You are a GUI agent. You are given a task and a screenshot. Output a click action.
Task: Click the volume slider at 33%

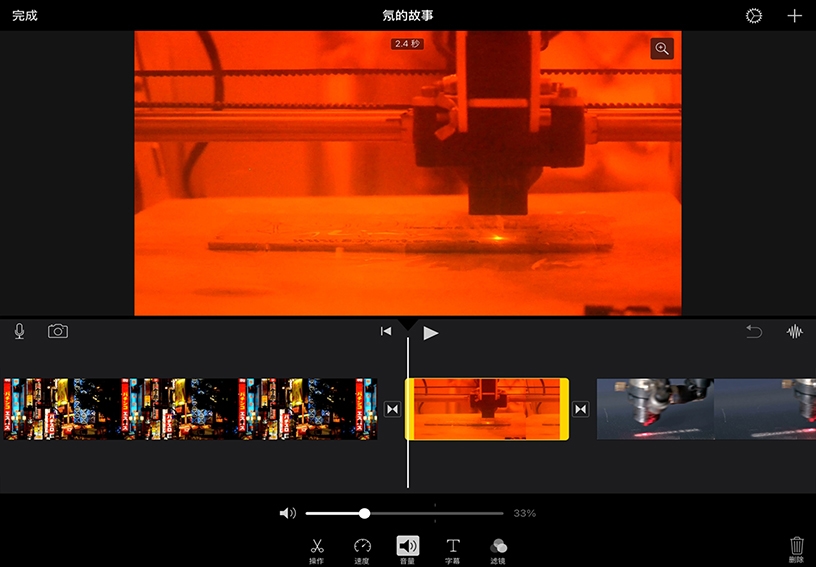click(365, 513)
